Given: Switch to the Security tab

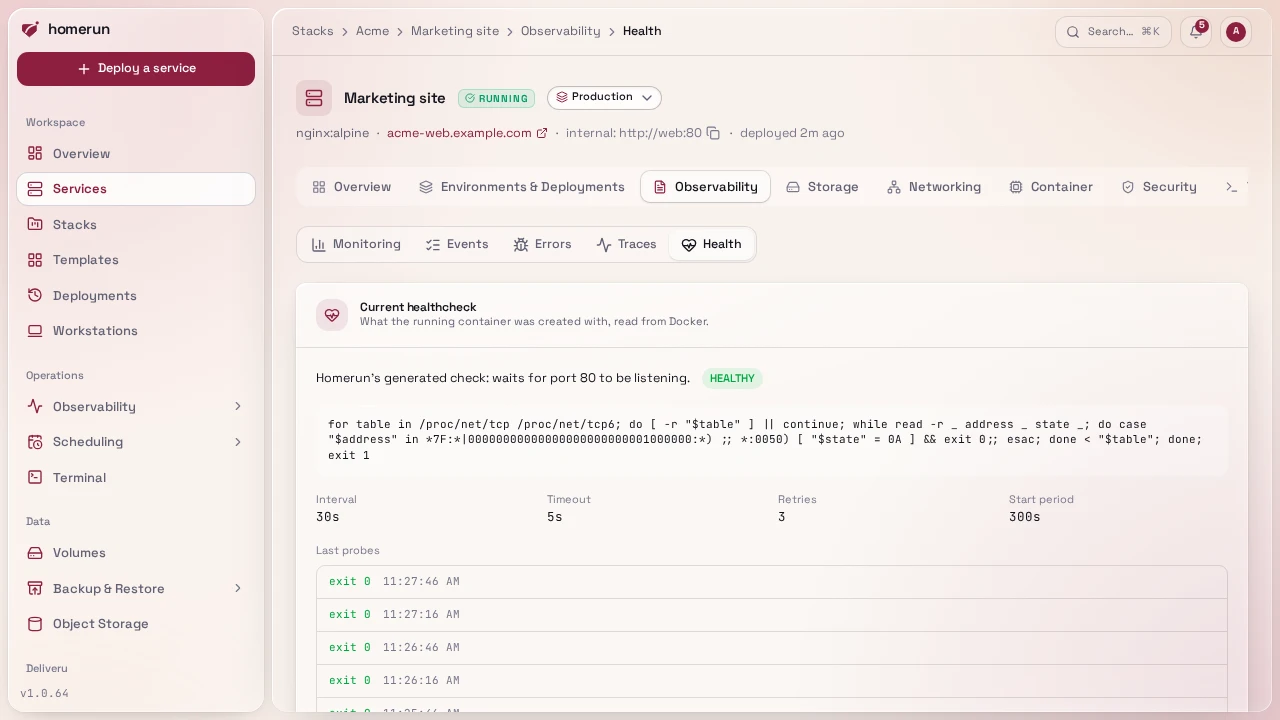Looking at the screenshot, I should pos(1159,187).
